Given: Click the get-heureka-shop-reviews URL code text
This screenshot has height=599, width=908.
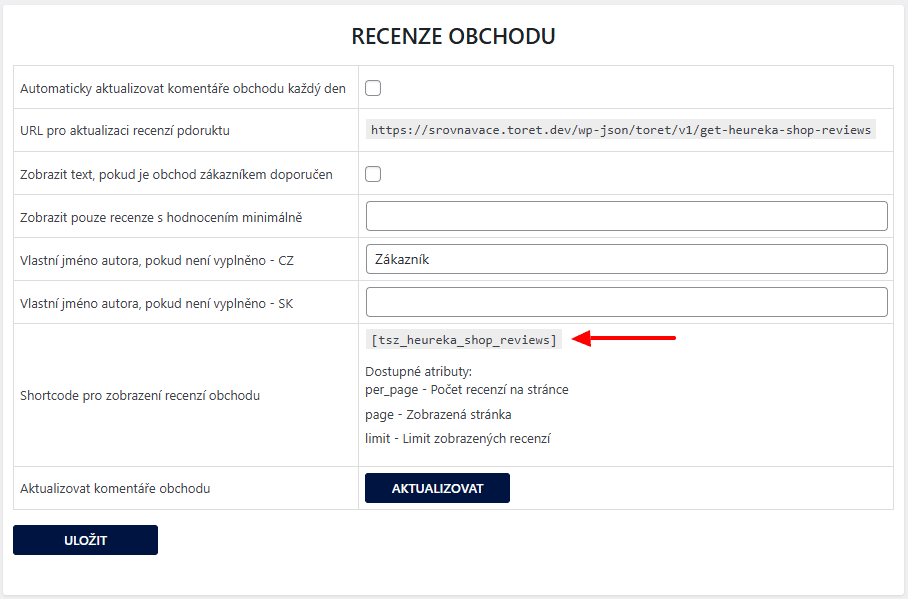Looking at the screenshot, I should coord(621,130).
